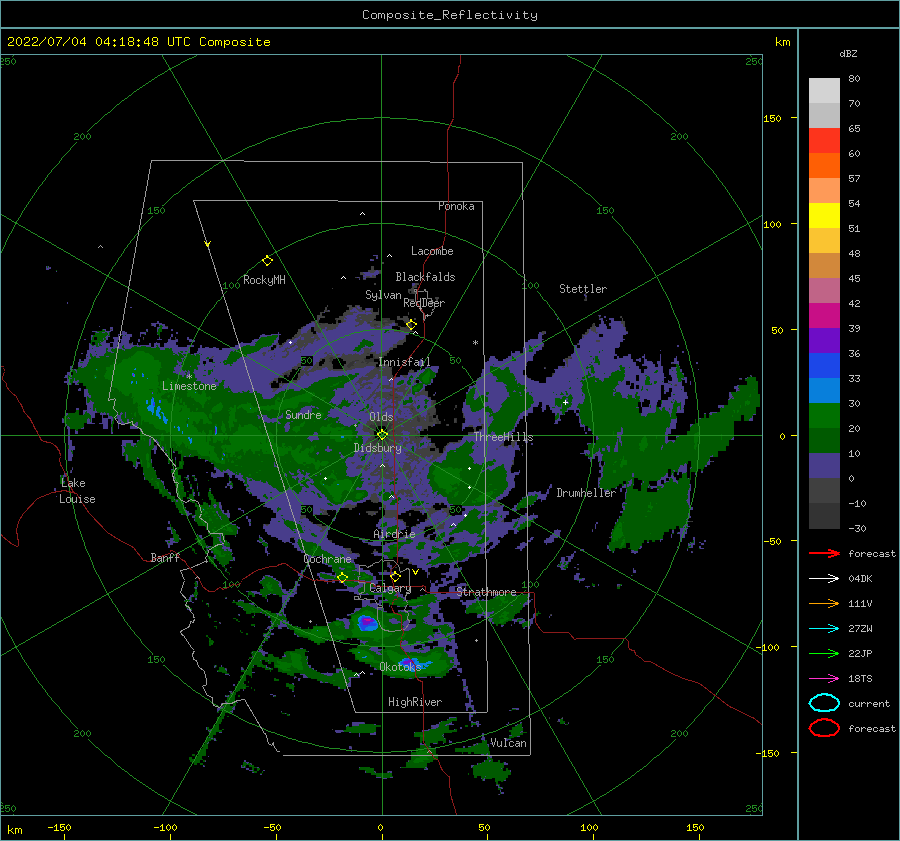Image resolution: width=900 pixels, height=841 pixels.
Task: Click the Limestone label on the map
Action: [x=189, y=386]
